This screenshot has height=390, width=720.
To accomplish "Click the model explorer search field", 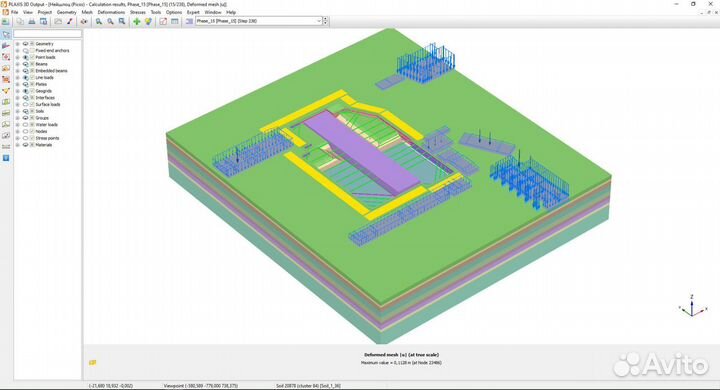I will (x=47, y=34).
